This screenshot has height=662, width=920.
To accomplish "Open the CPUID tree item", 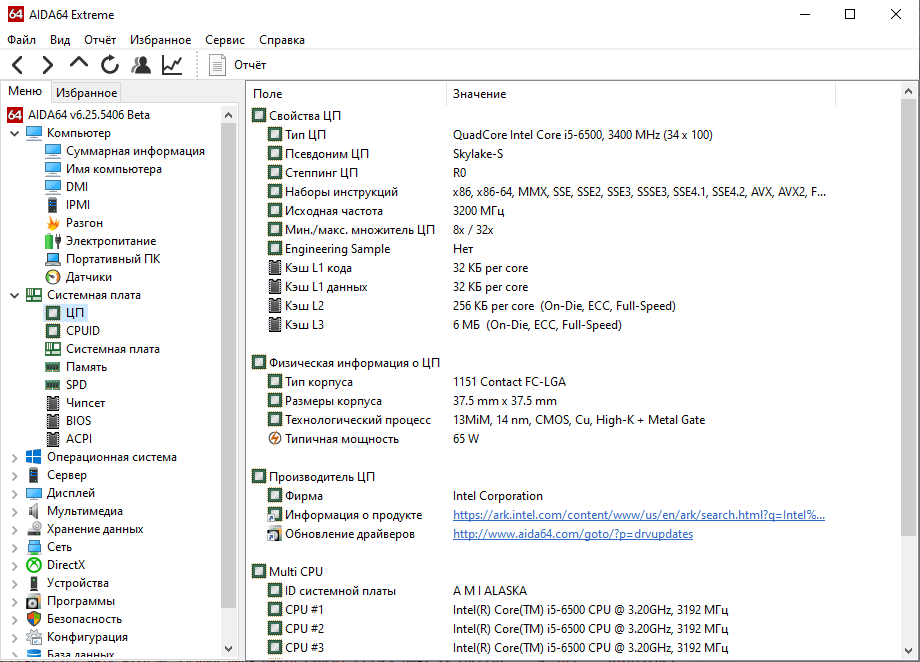I will point(83,331).
